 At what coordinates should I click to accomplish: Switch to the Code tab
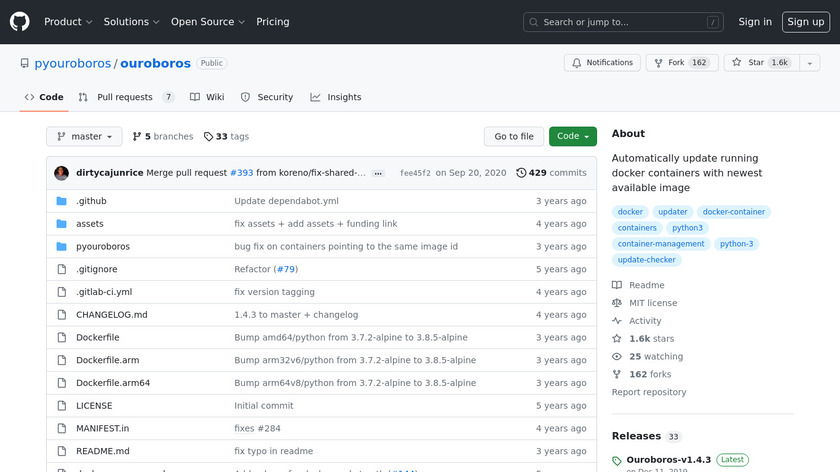44,97
